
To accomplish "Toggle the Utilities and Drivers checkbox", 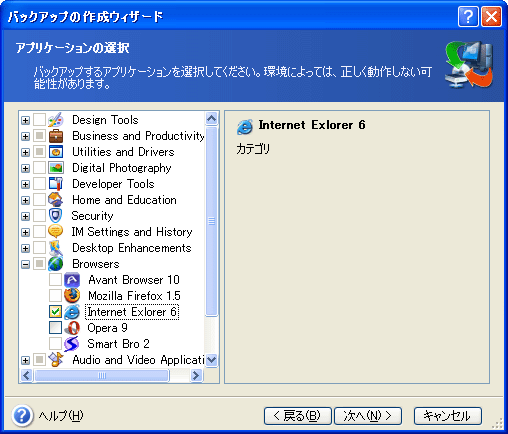I will pyautogui.click(x=40, y=152).
